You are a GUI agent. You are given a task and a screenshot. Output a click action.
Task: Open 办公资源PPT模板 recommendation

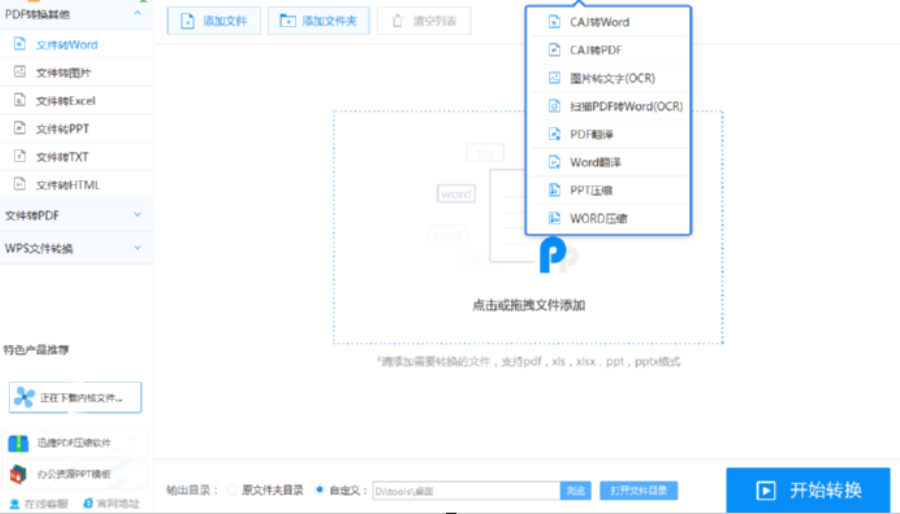coord(75,474)
